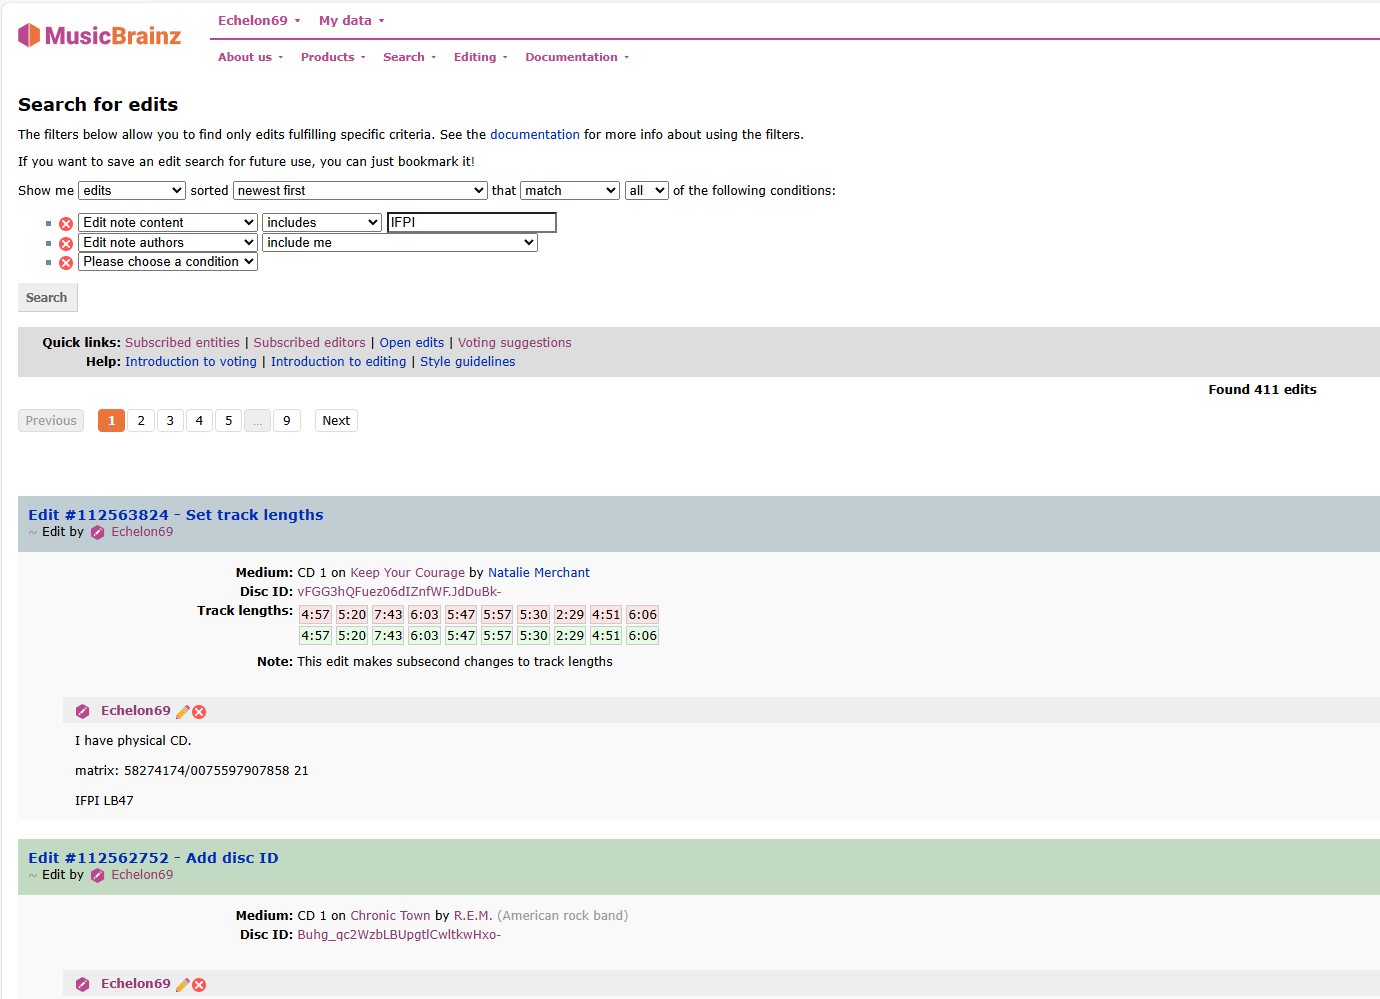Open Edit #112563824 Set track lengths
Screen dimensions: 1380x999
(176, 515)
